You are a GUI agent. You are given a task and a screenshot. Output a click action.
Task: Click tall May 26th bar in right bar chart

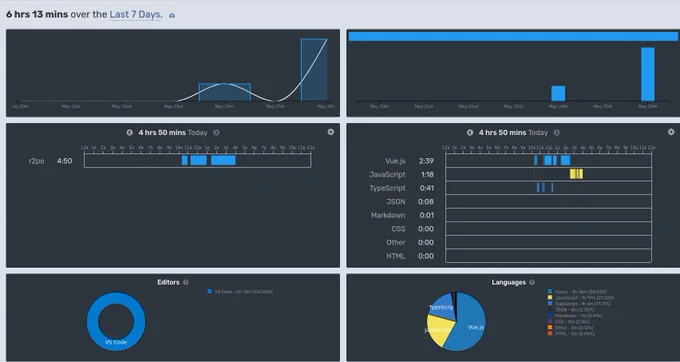click(x=647, y=74)
